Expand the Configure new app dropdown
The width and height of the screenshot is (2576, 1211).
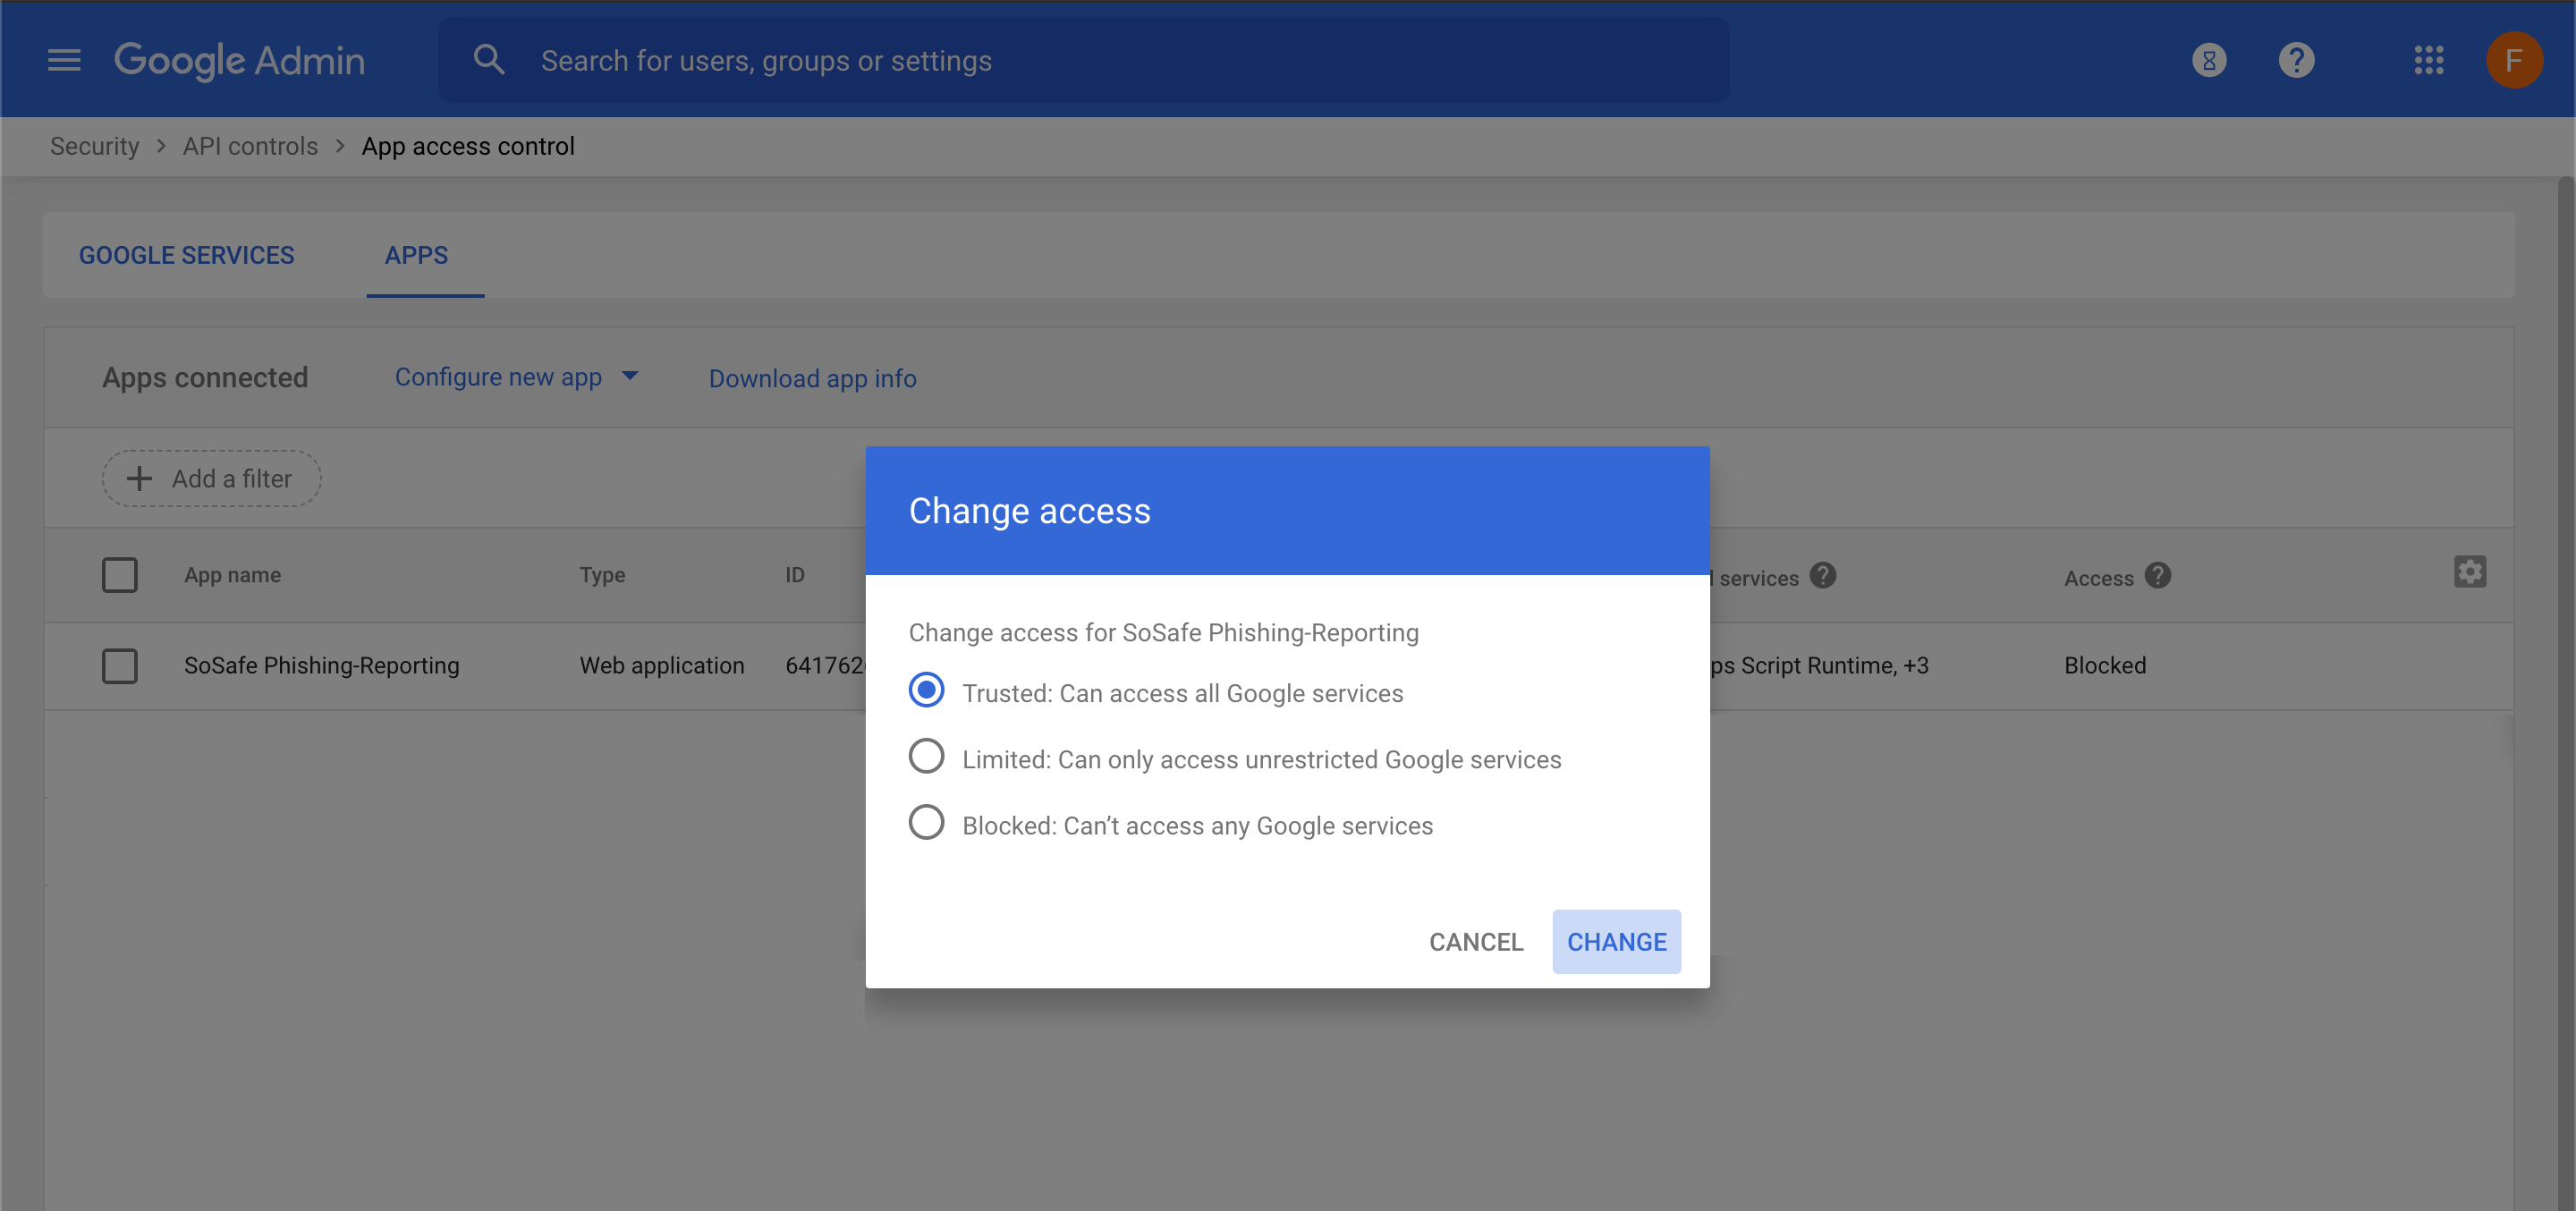tap(517, 377)
